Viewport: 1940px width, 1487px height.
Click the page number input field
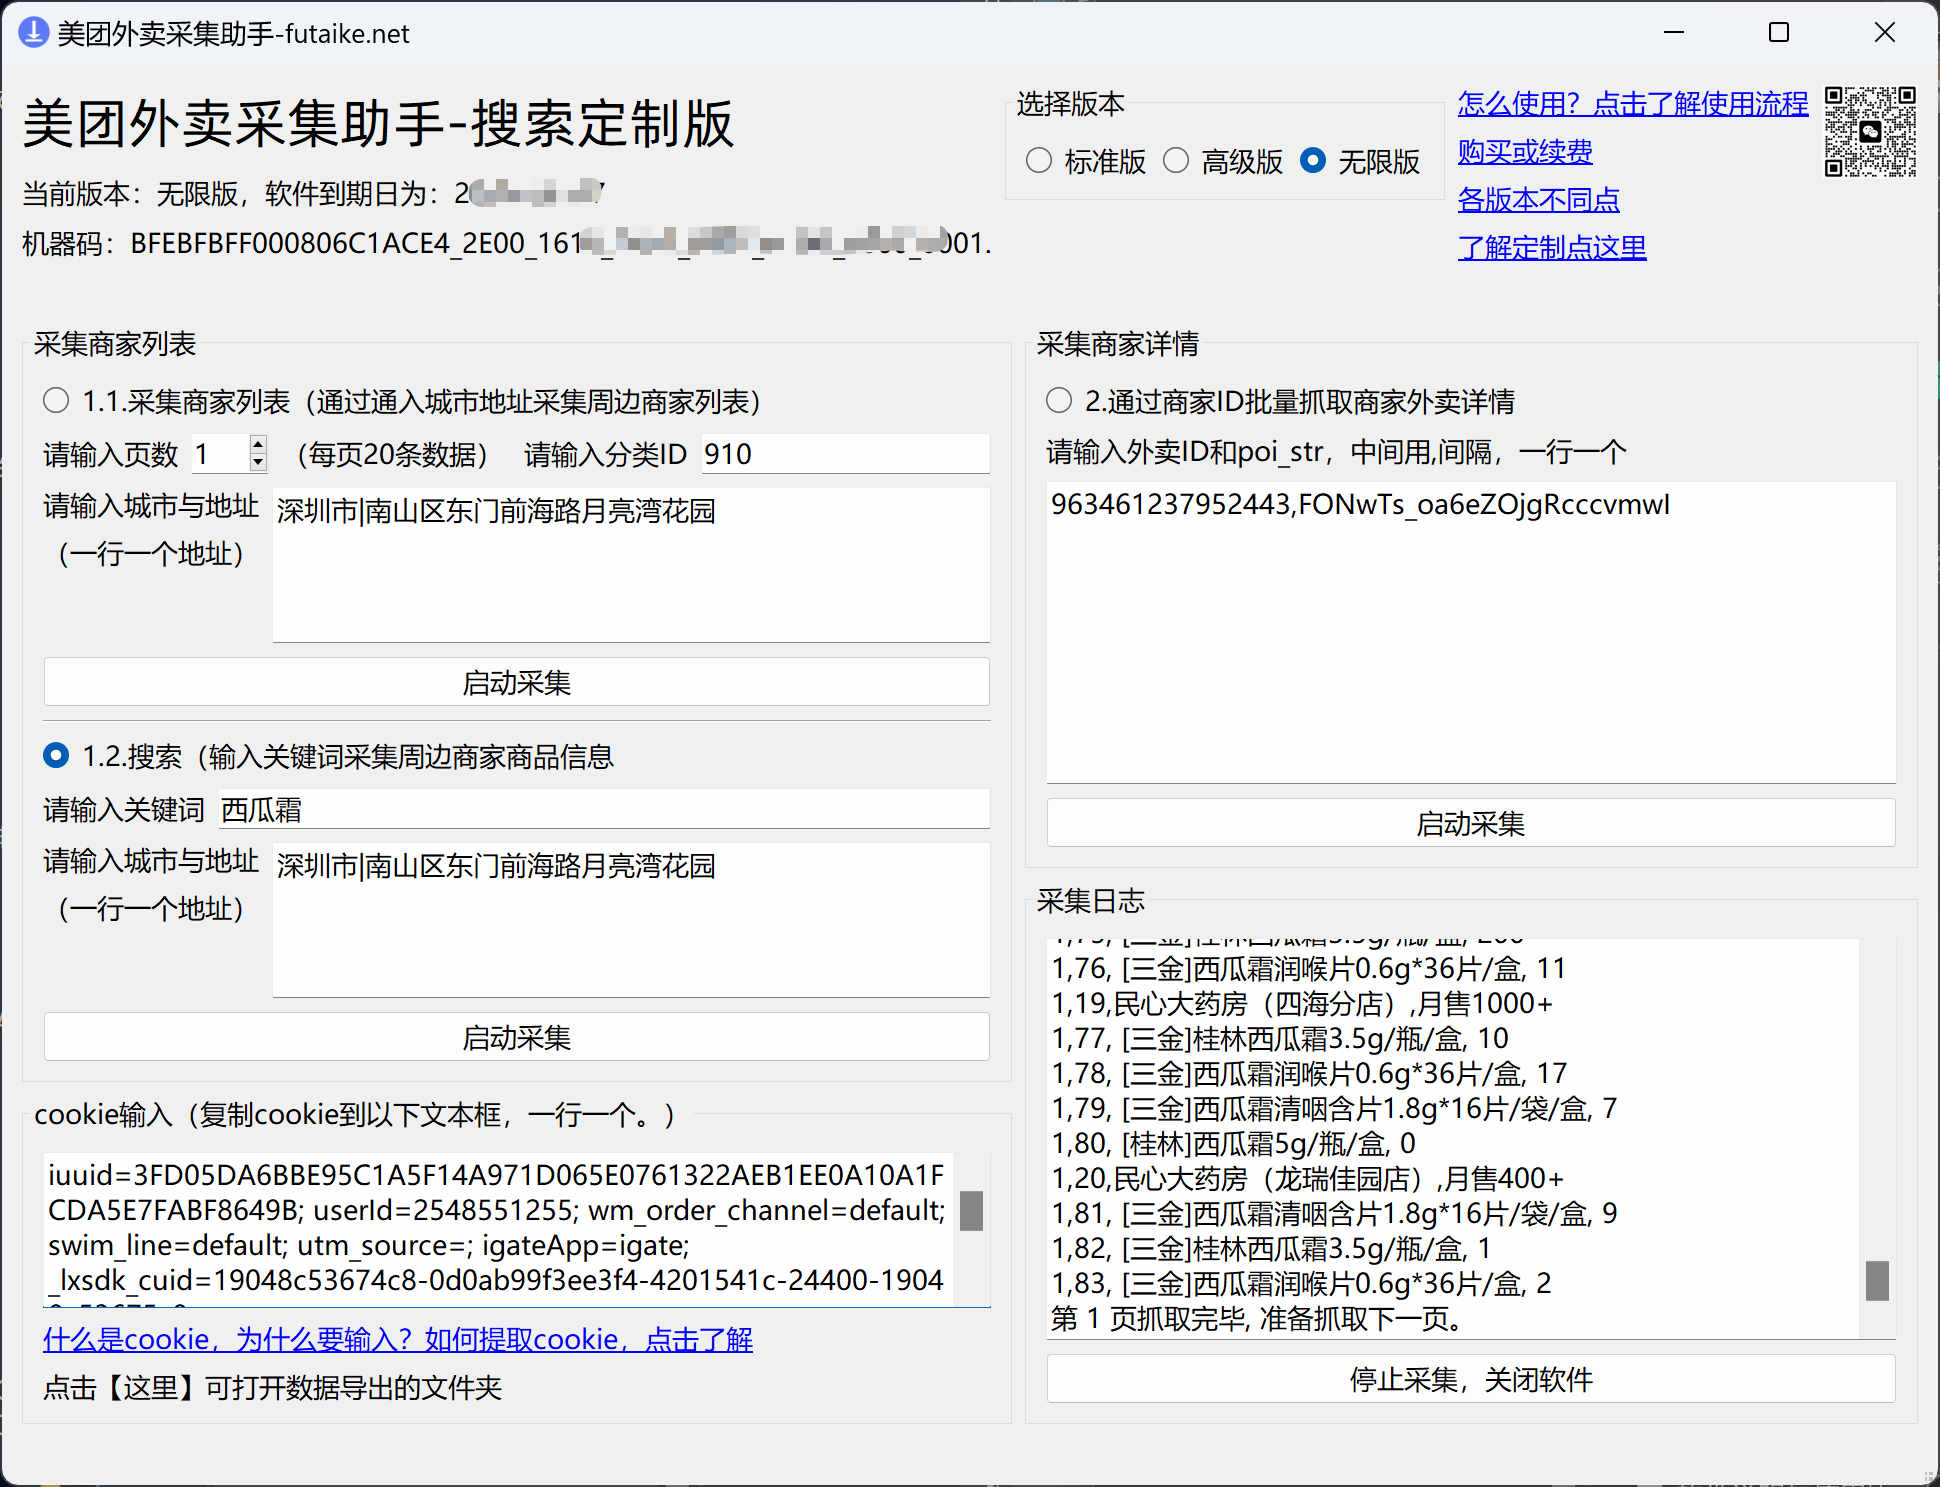(x=219, y=454)
